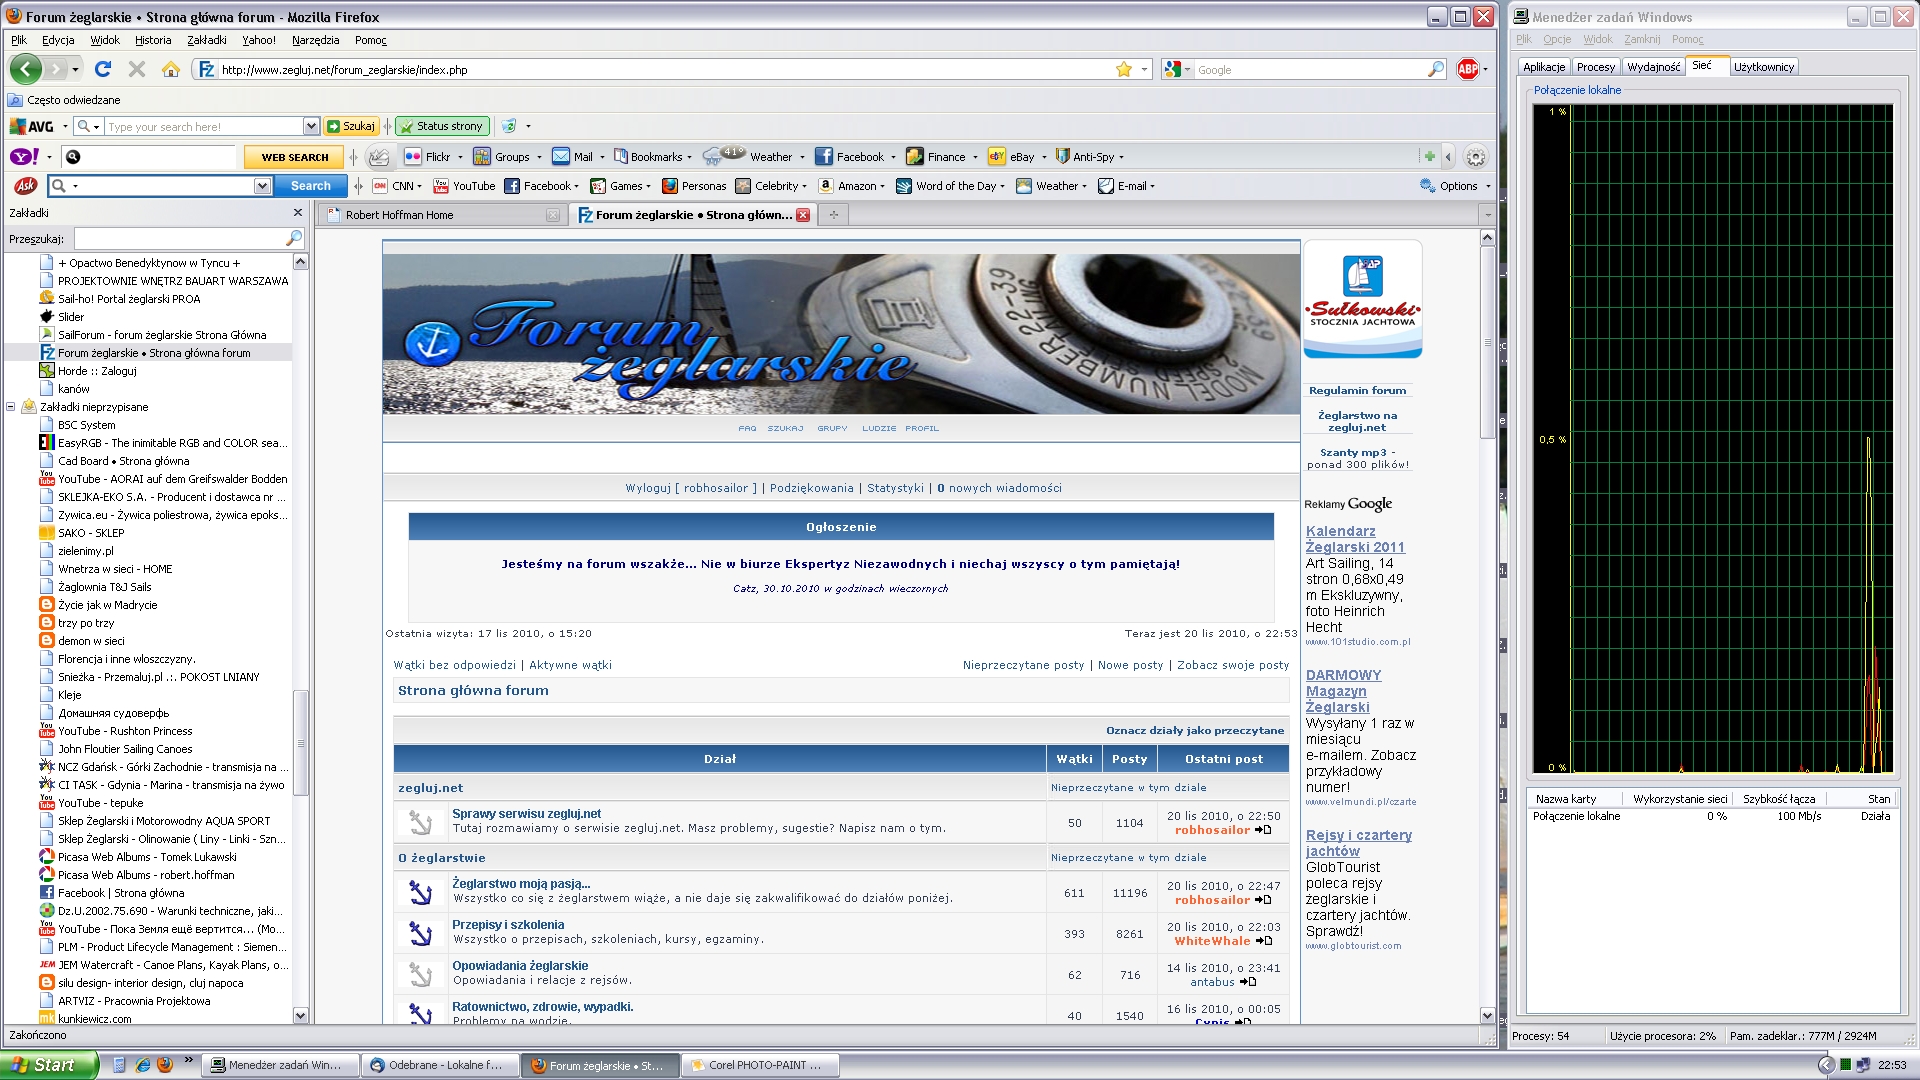
Task: Click the Yahoo toolbar pencil edit icon
Action: pyautogui.click(x=379, y=157)
